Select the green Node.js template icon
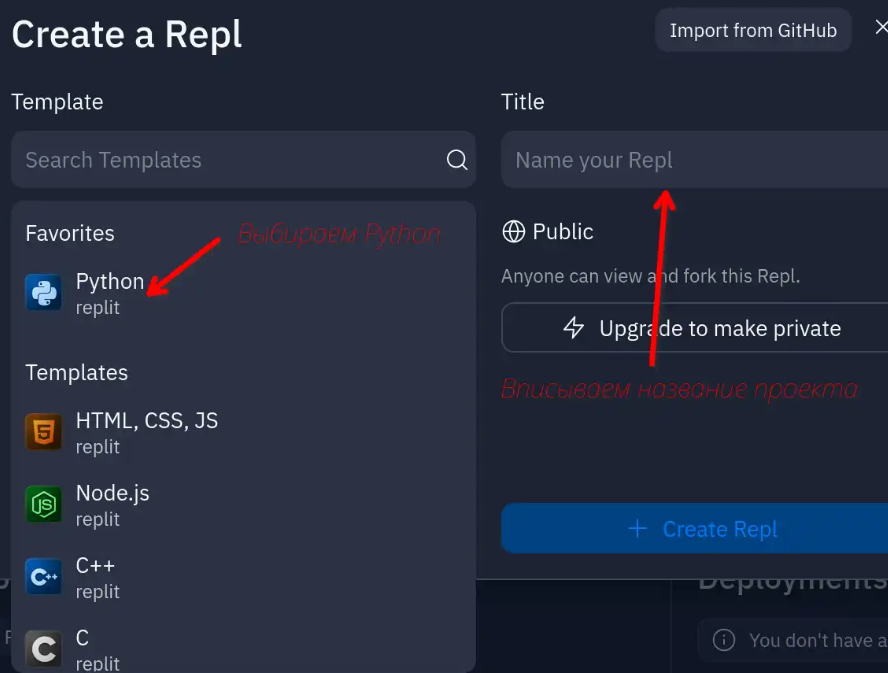This screenshot has width=888, height=673. click(43, 505)
